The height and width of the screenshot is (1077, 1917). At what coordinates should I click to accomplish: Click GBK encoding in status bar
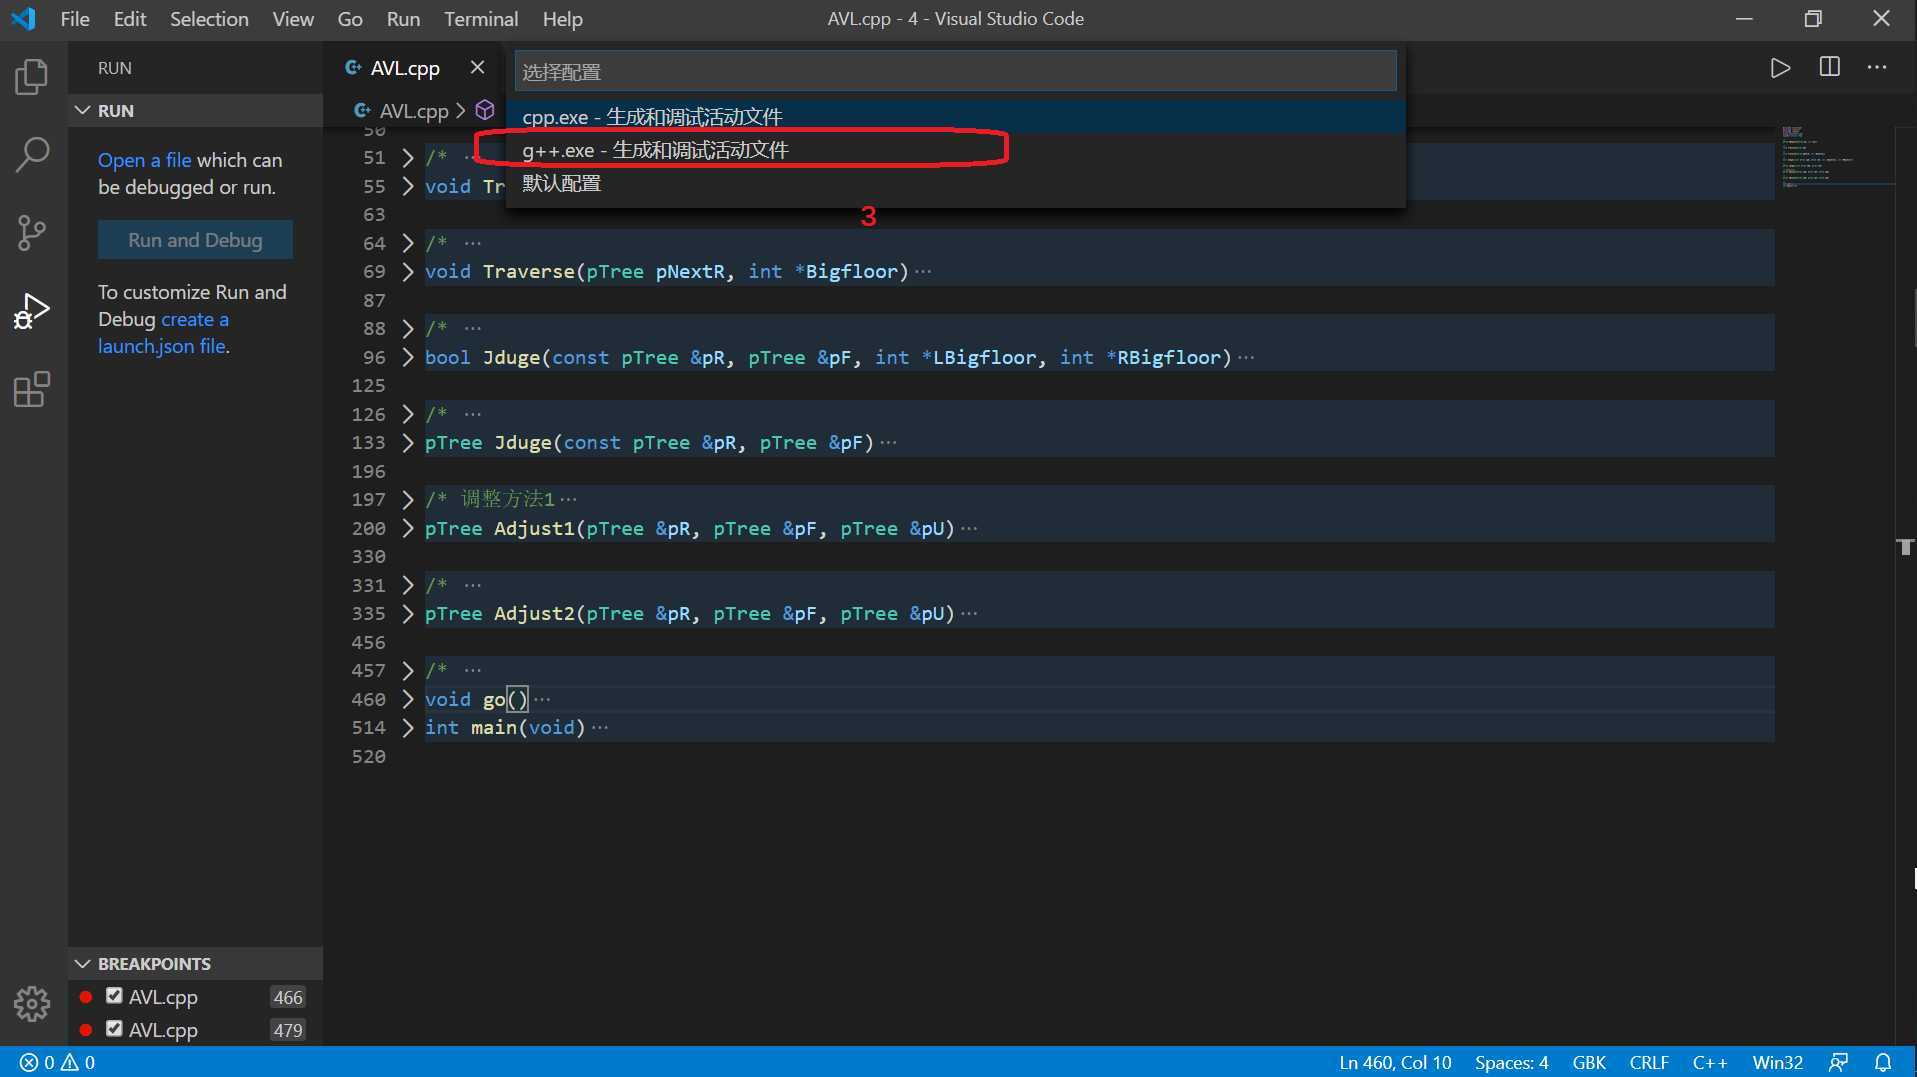pos(1589,1063)
